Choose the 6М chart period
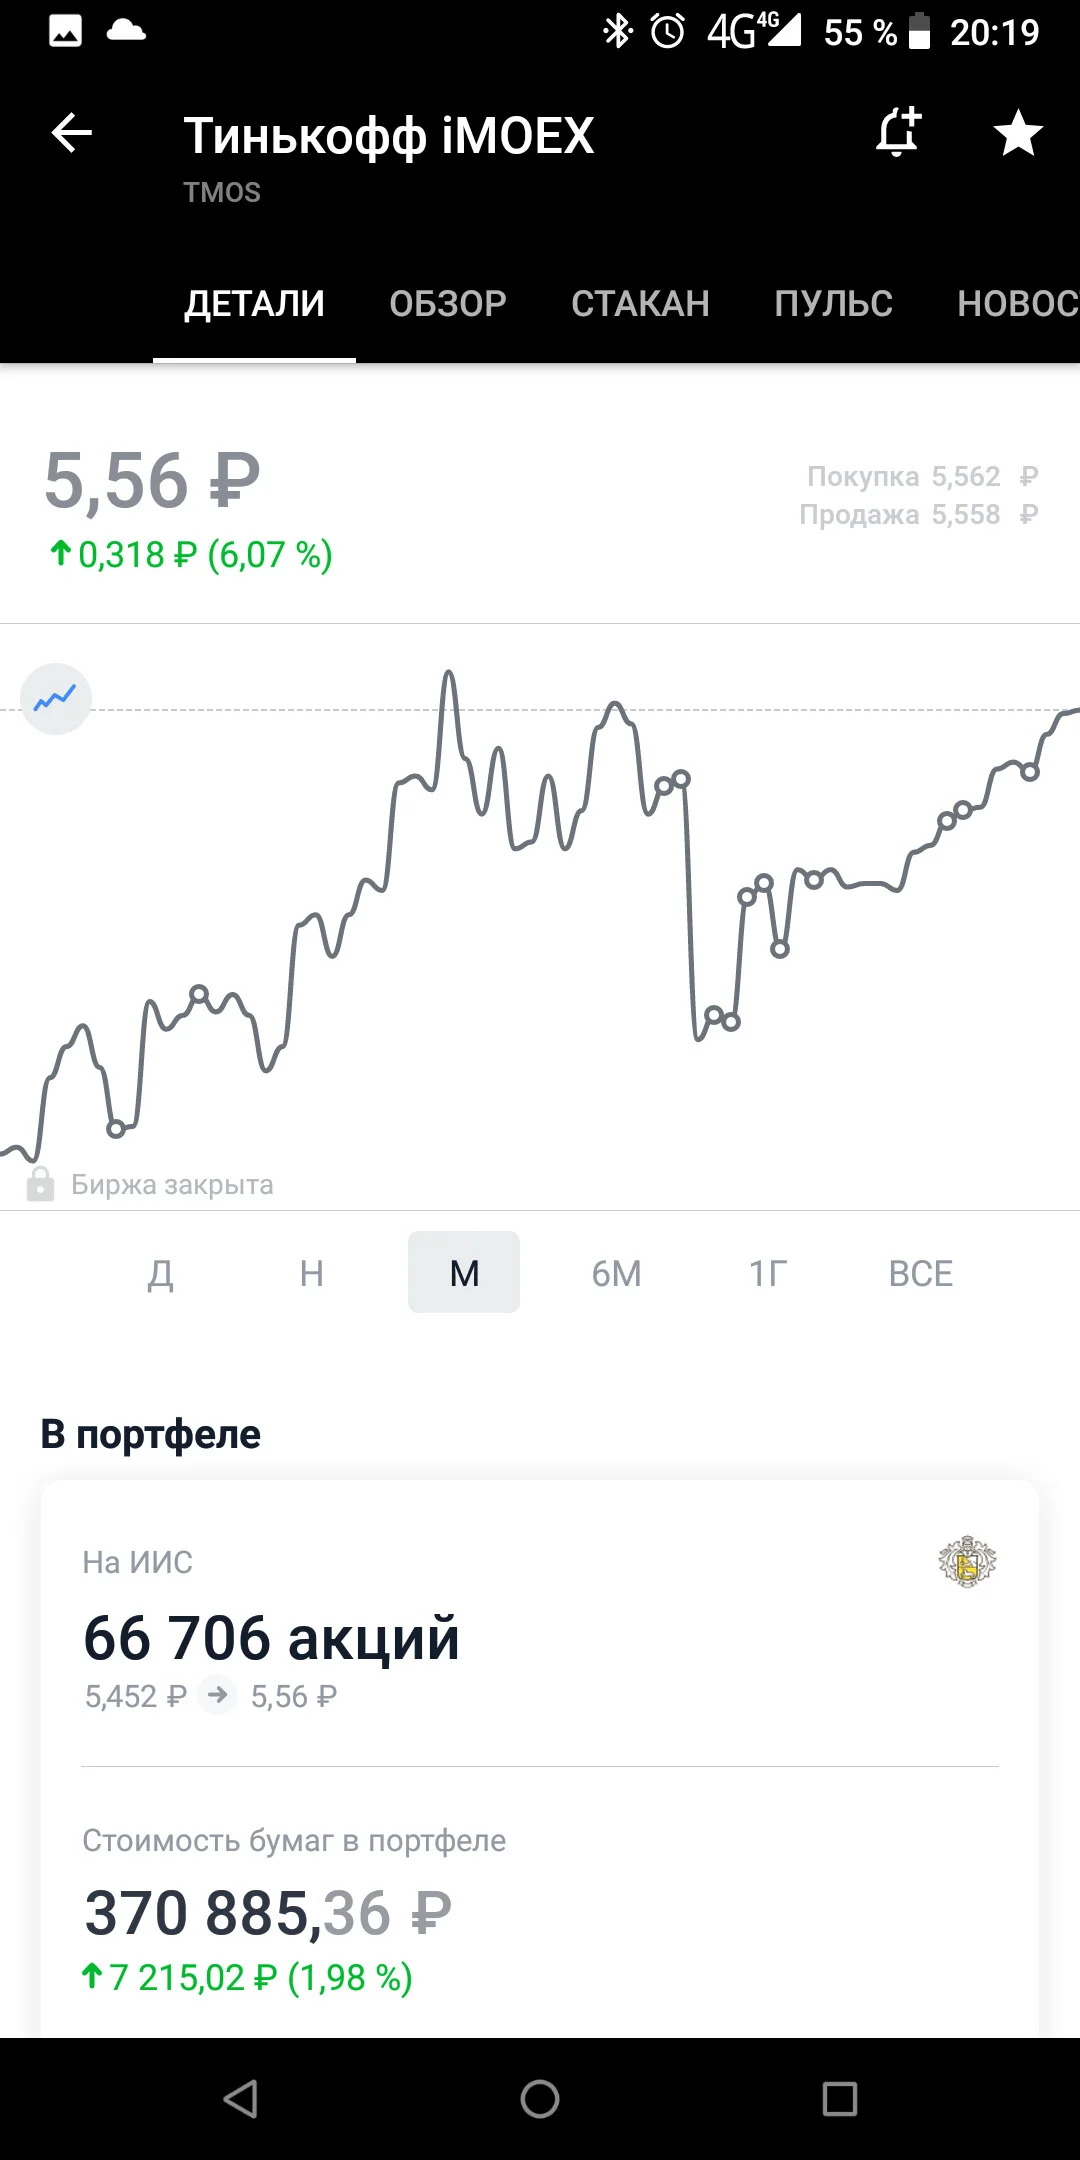The height and width of the screenshot is (2160, 1080). pos(616,1273)
